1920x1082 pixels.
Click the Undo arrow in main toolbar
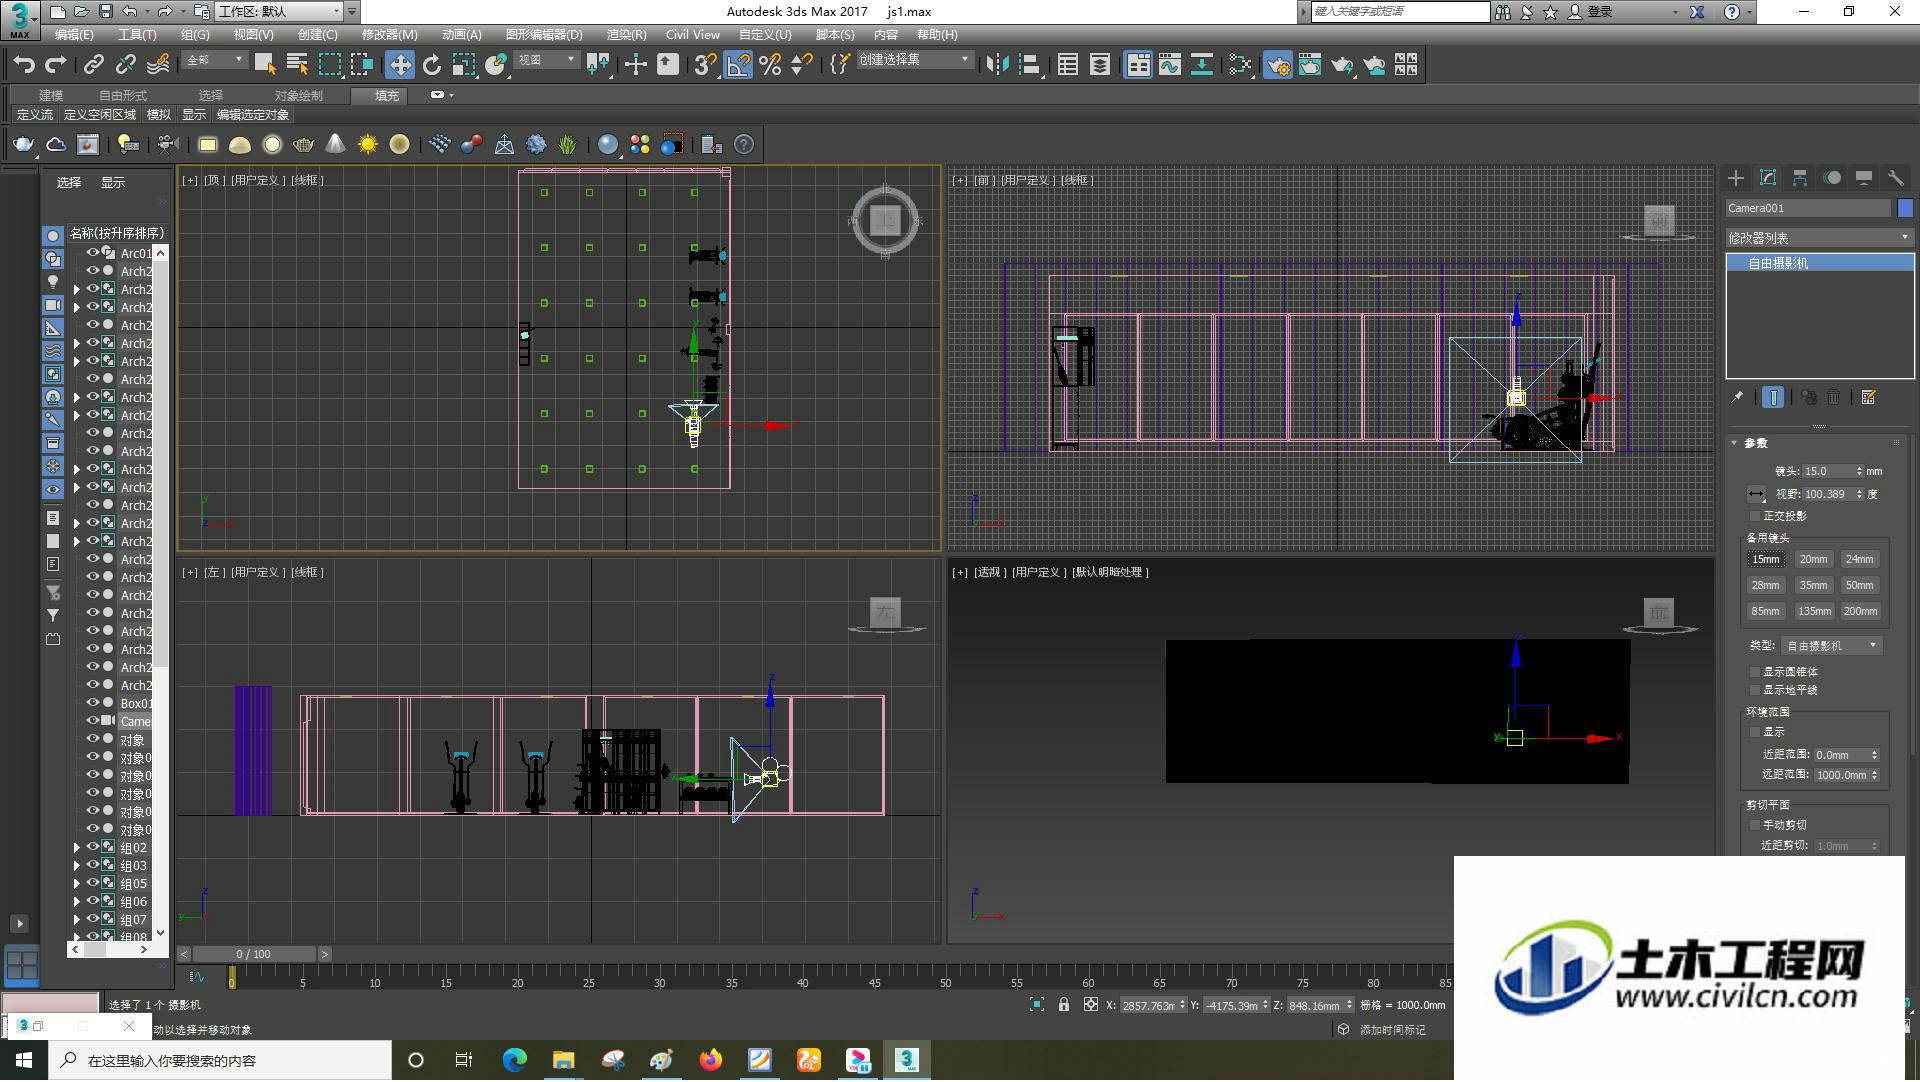(24, 65)
